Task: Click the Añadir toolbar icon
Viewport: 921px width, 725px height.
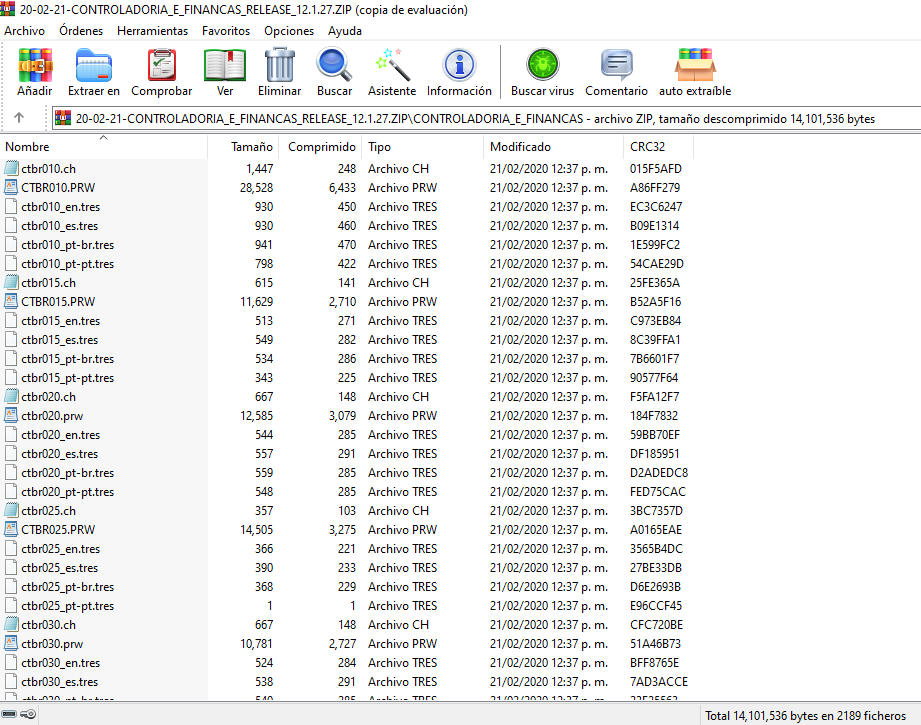Action: [35, 65]
